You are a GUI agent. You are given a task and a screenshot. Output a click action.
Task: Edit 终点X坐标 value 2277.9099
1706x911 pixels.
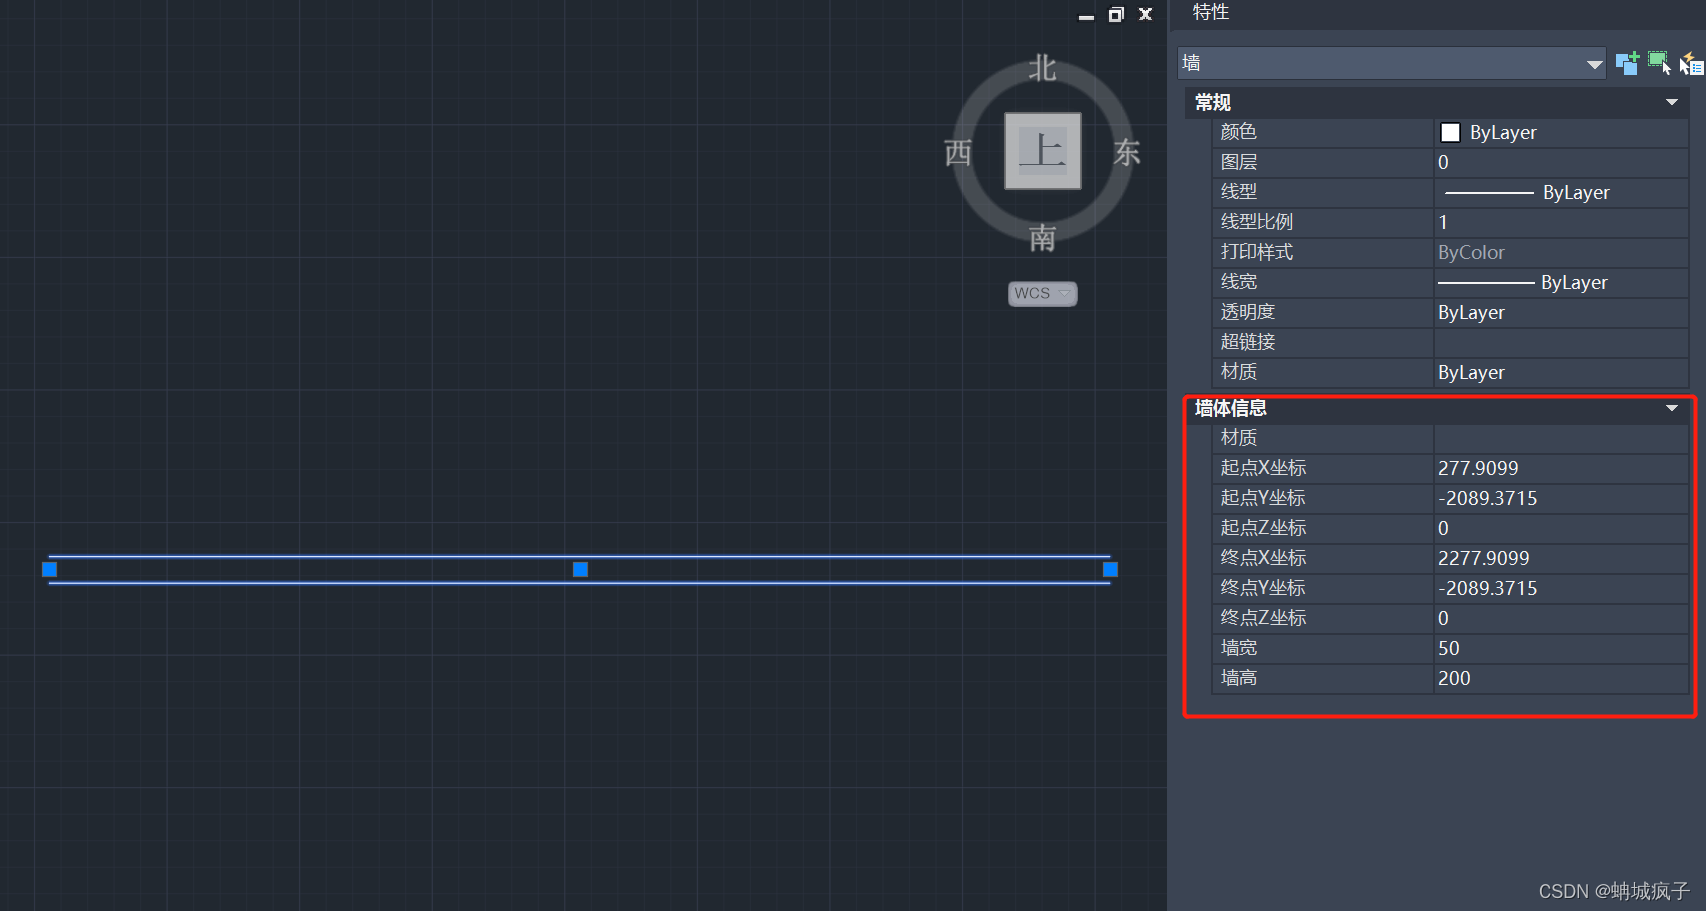tap(1561, 558)
